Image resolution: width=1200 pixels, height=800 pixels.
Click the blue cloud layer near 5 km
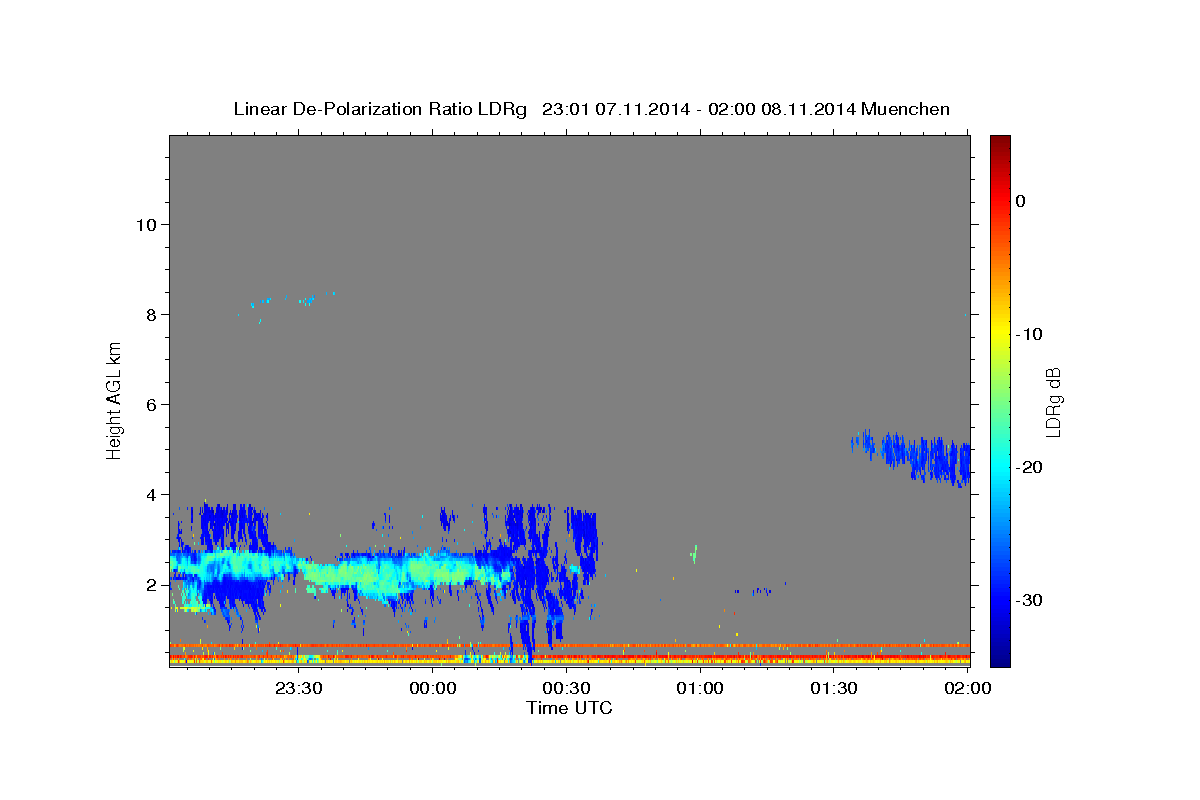[912, 457]
